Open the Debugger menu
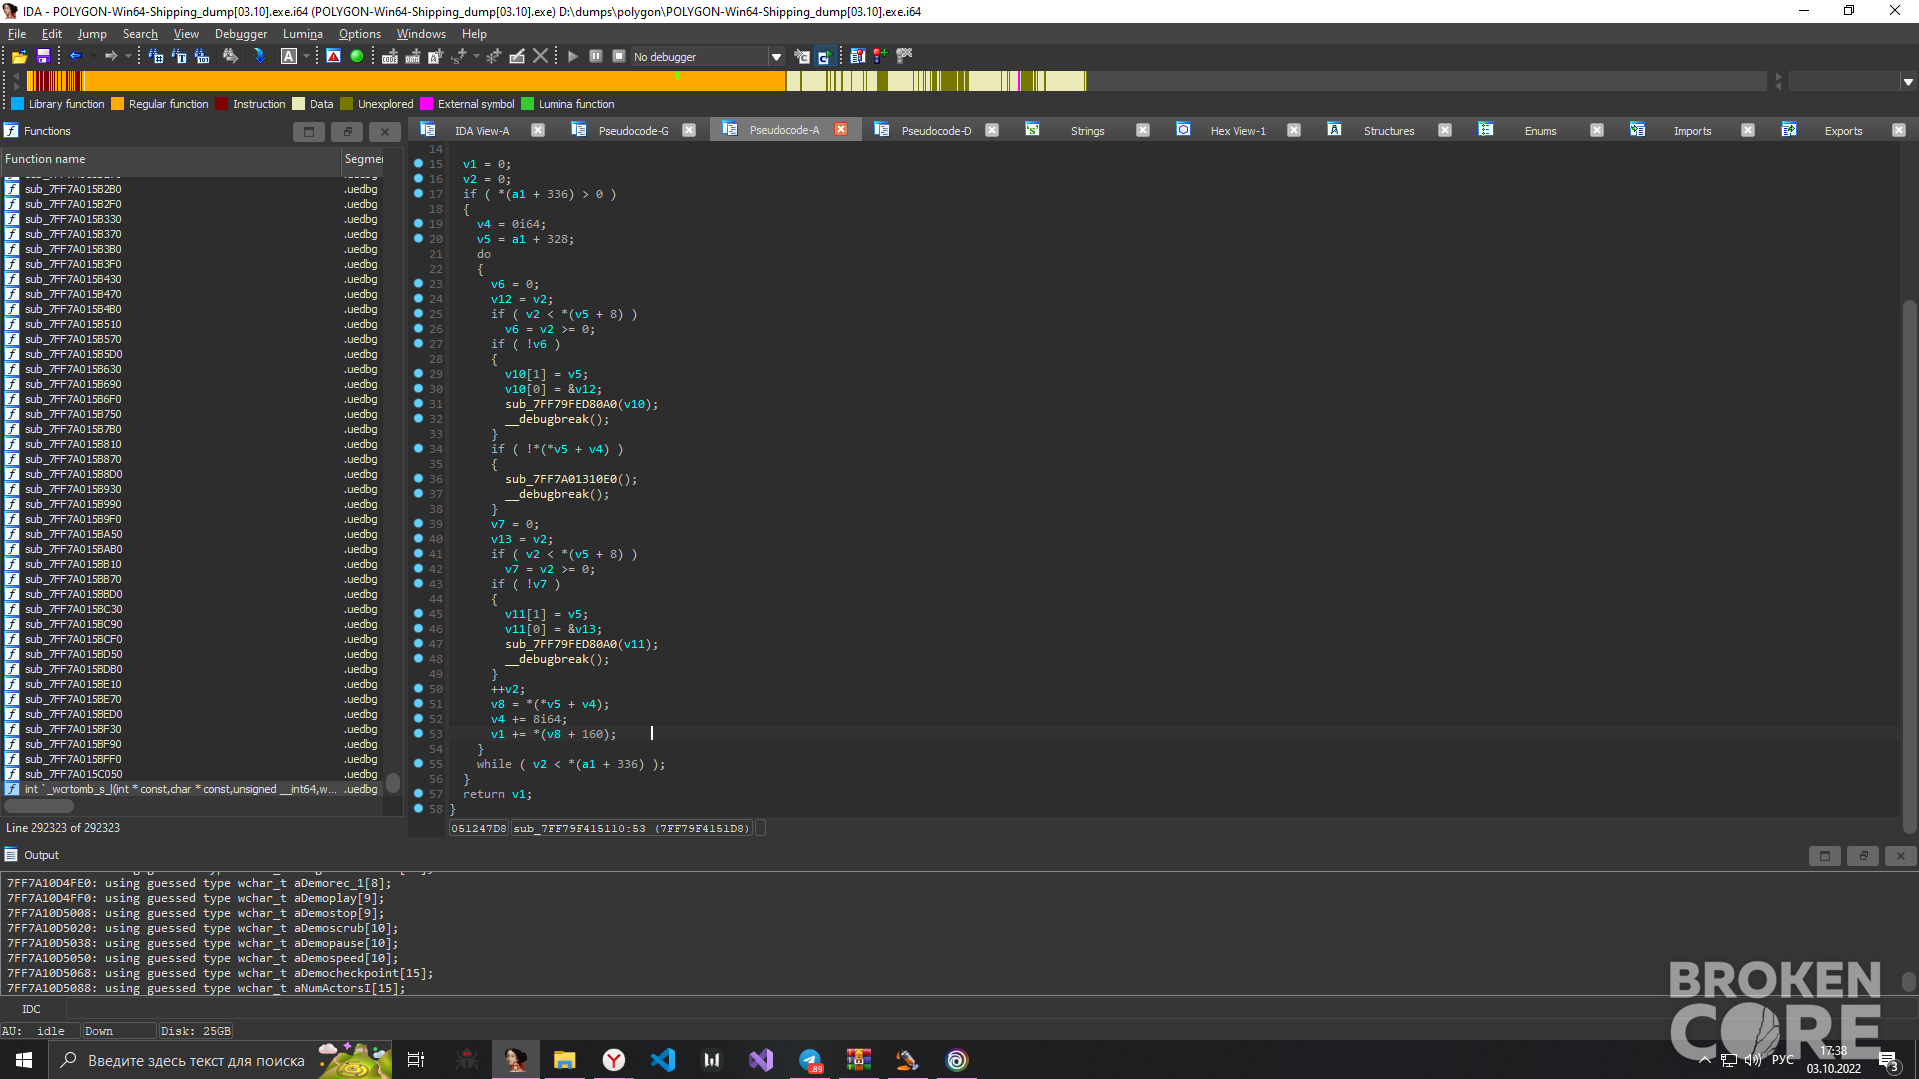This screenshot has width=1919, height=1079. [241, 33]
